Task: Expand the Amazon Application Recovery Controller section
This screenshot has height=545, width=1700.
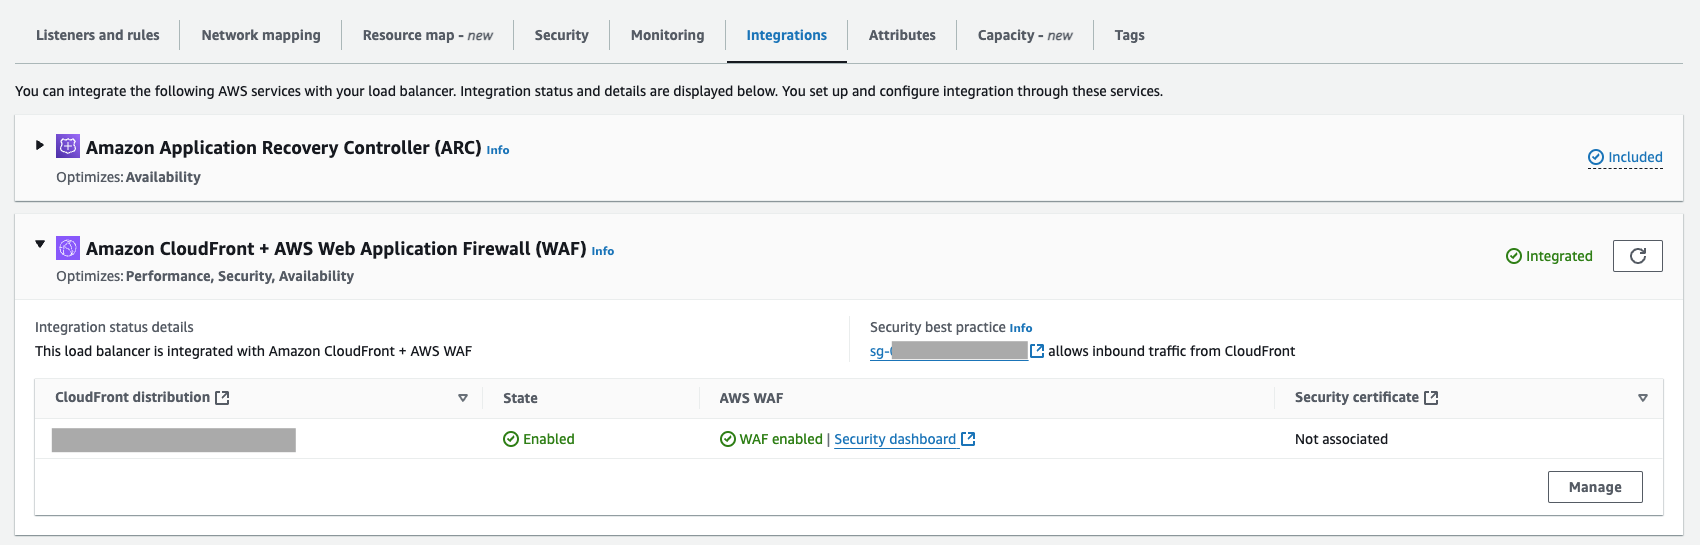Action: point(40,145)
